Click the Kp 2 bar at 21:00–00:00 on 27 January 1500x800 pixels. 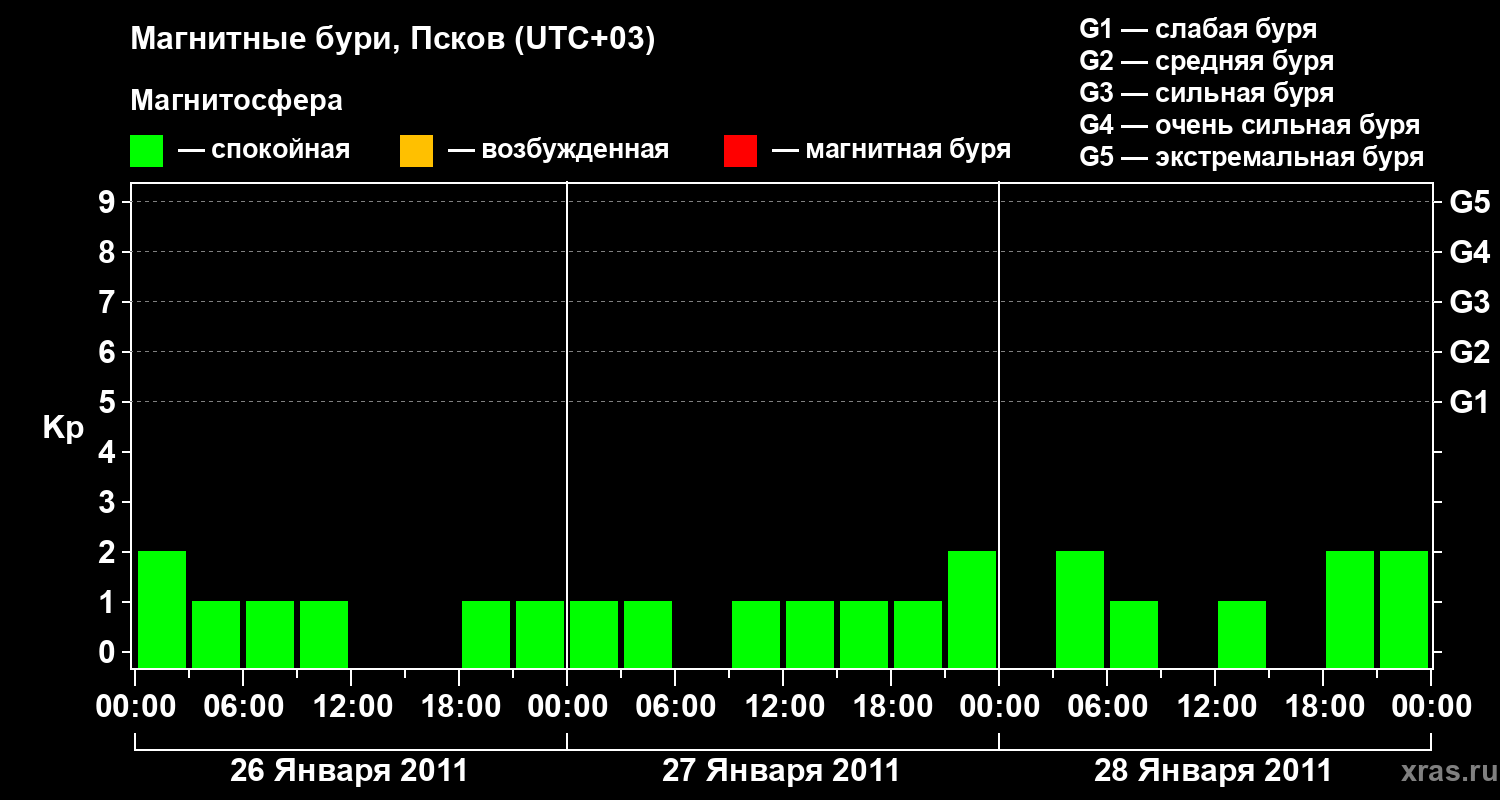pyautogui.click(x=972, y=609)
